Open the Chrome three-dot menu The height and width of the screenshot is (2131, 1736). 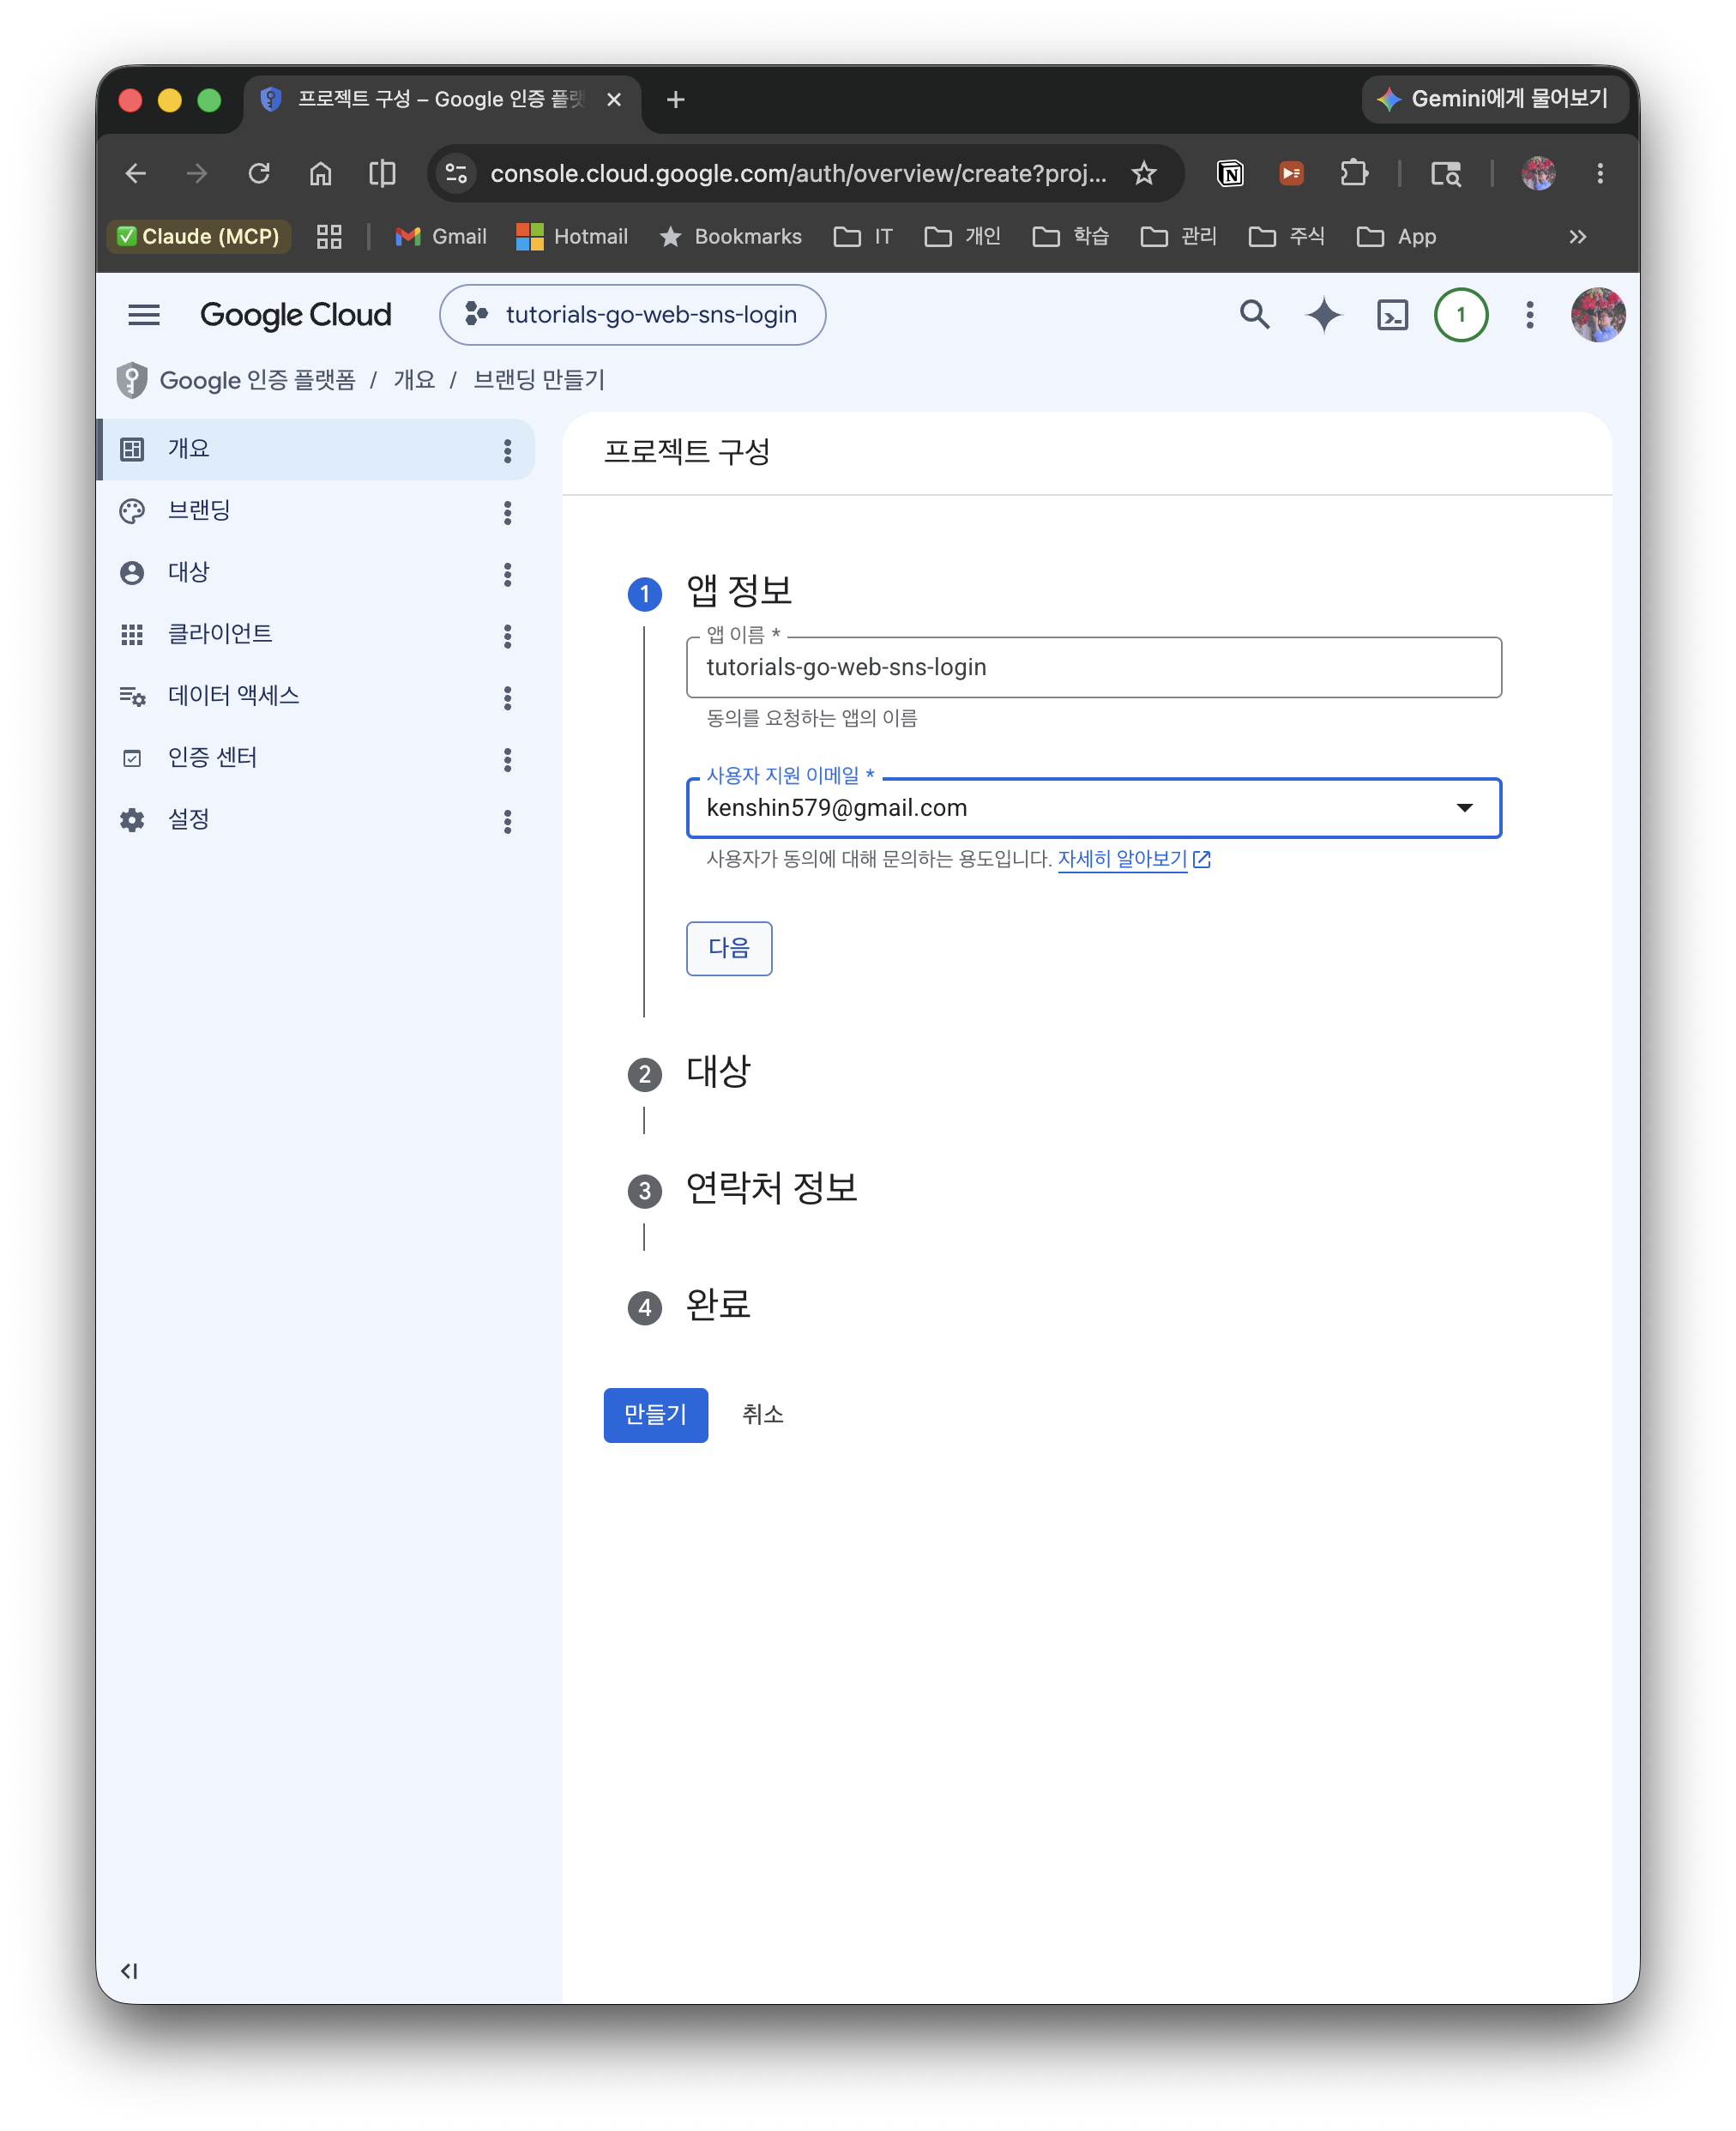coord(1600,174)
